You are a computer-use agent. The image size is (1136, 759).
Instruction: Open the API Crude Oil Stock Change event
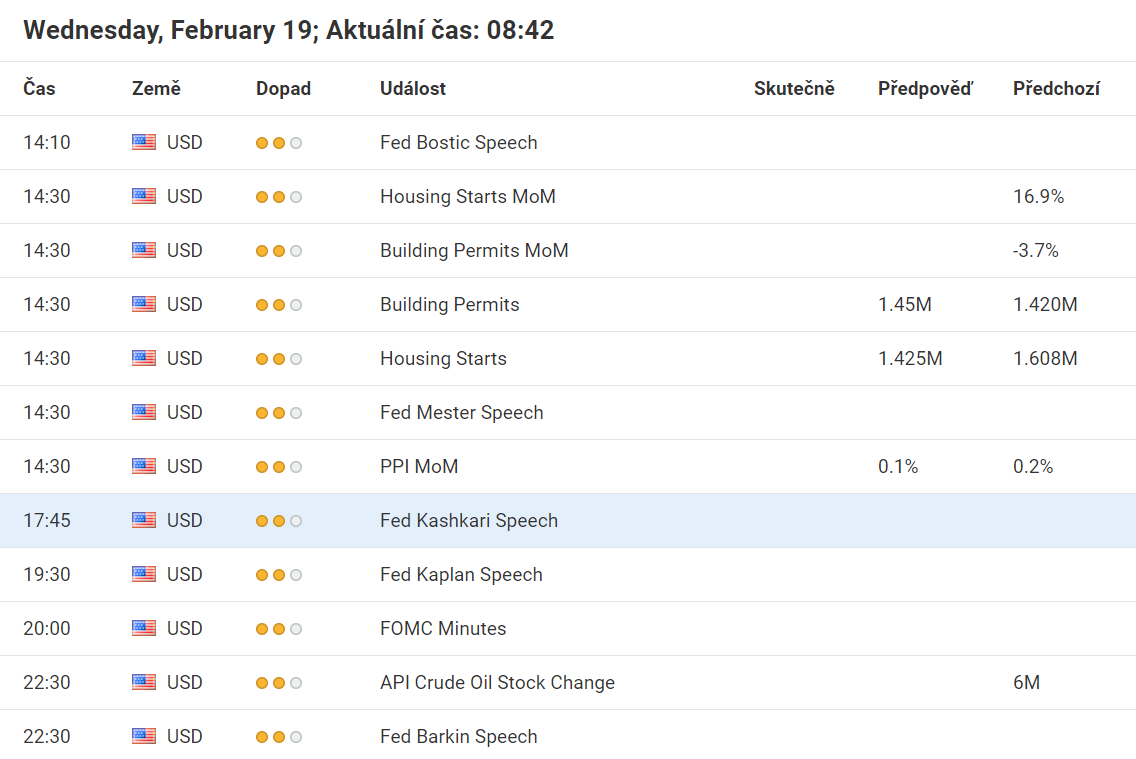click(497, 682)
